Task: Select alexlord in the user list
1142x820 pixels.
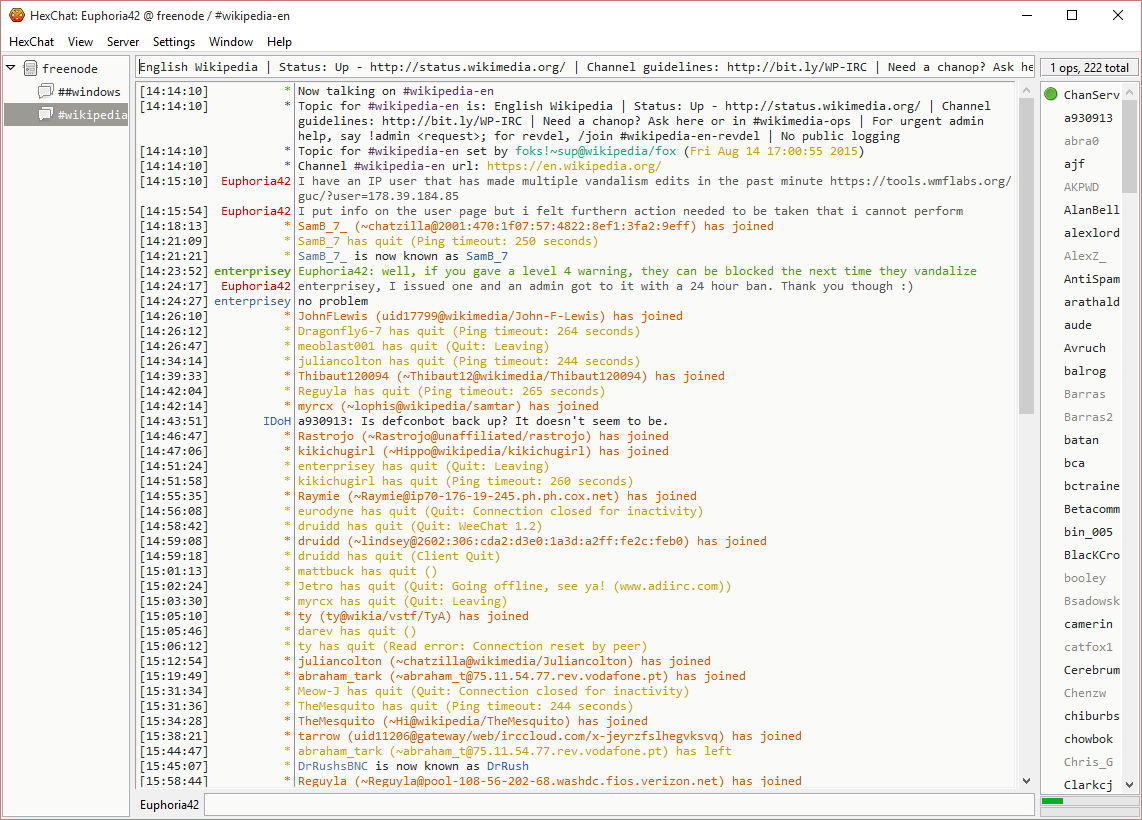Action: [x=1091, y=233]
